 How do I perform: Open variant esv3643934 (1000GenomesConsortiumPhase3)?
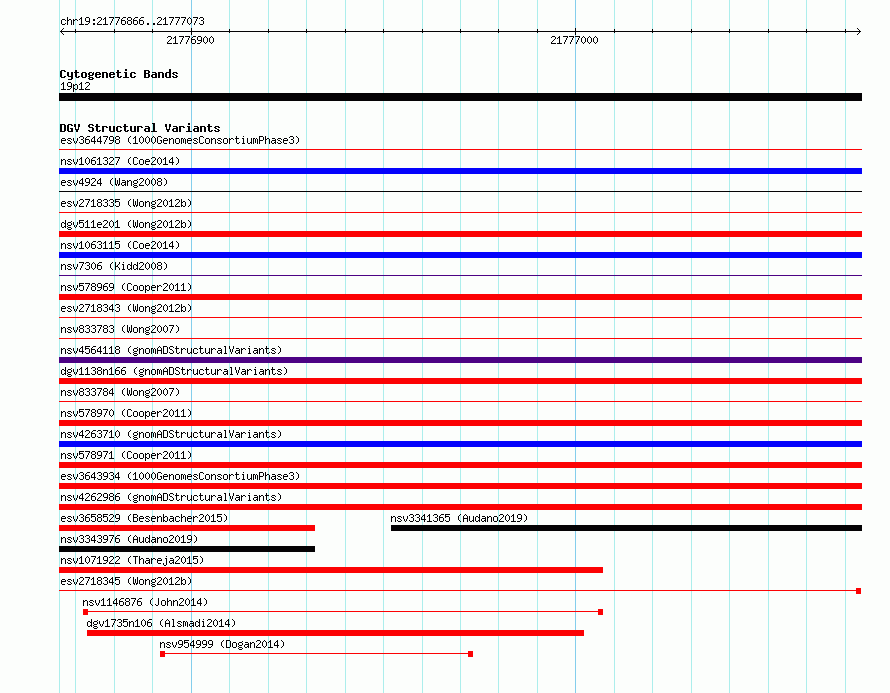coord(180,476)
